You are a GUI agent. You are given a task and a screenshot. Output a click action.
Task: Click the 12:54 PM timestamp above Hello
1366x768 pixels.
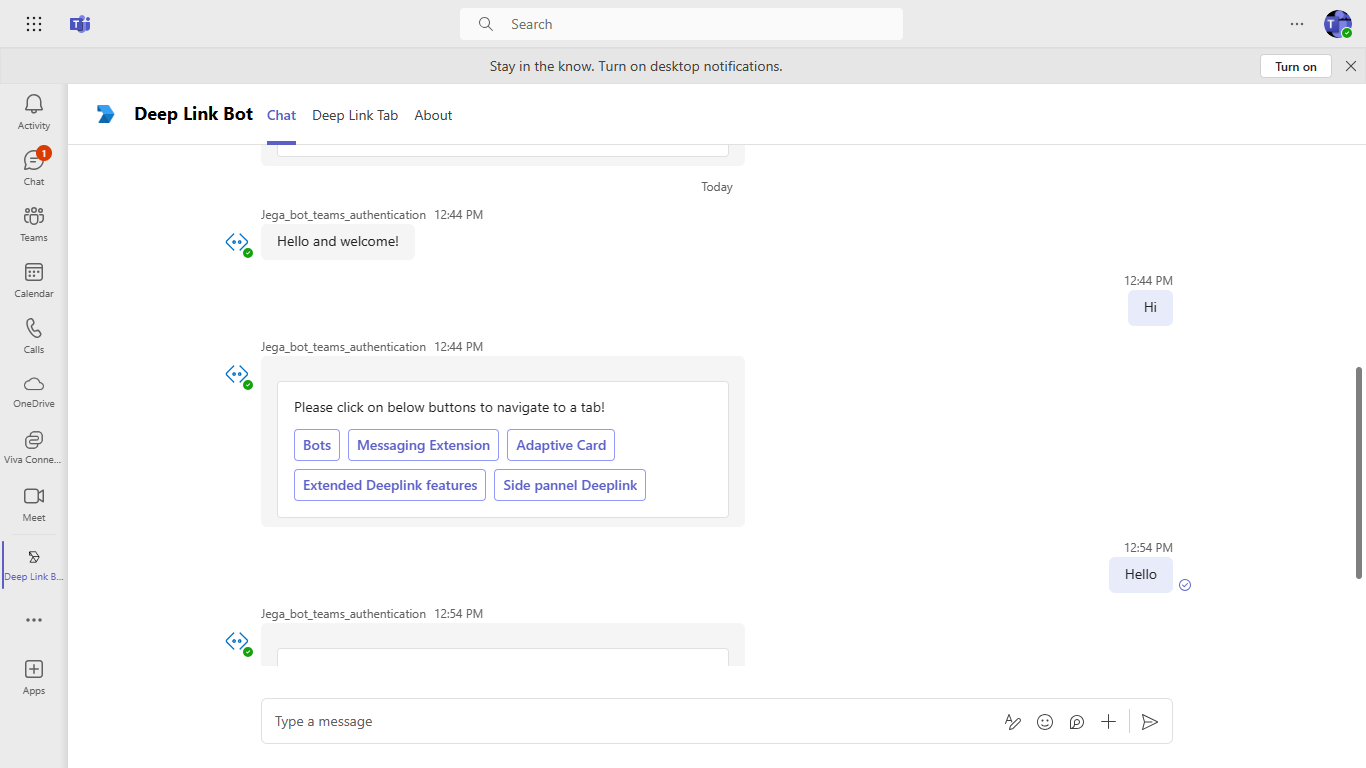coord(1148,548)
